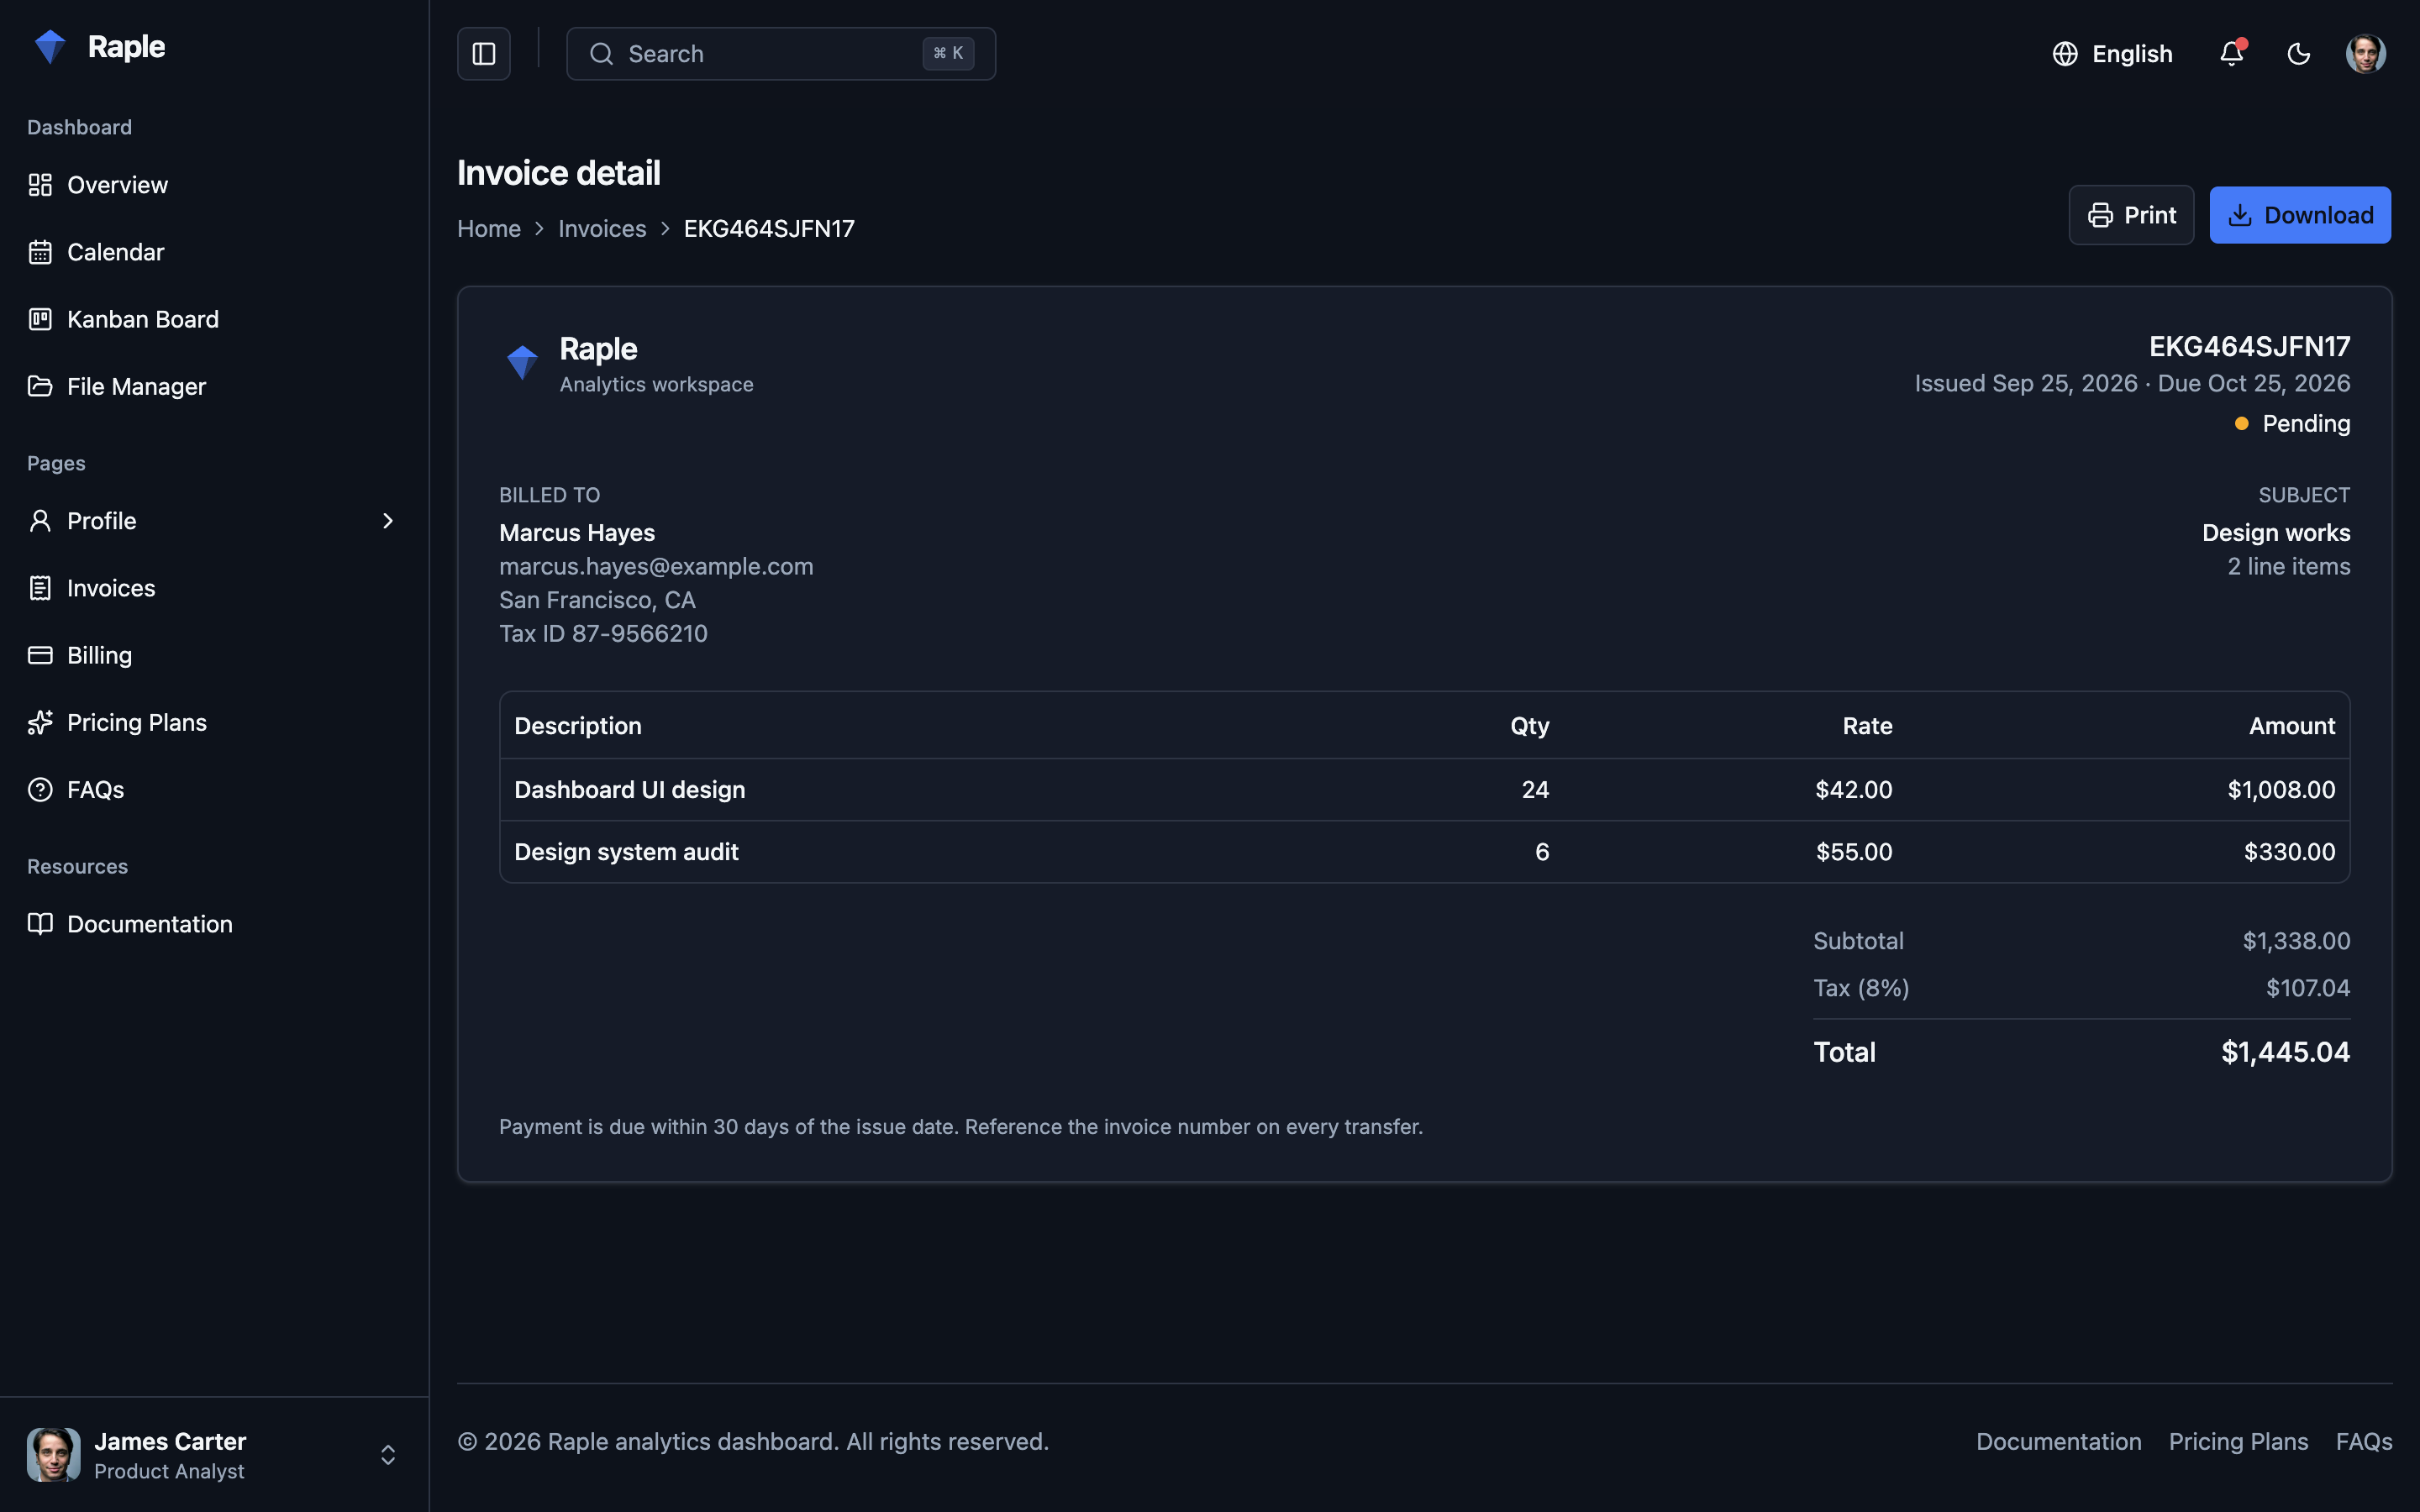Screen dimensions: 2420x1512
Task: Click the Documentation book icon
Action: 40,923
